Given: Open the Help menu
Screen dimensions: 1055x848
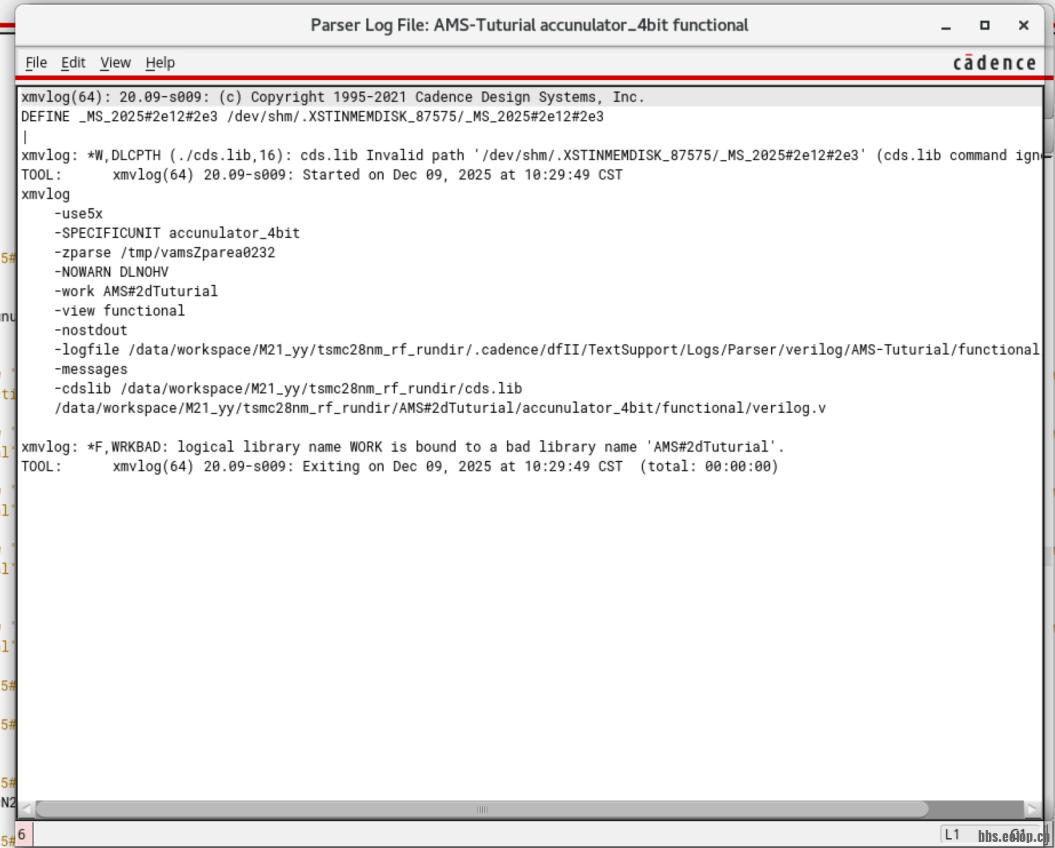Looking at the screenshot, I should (x=160, y=62).
